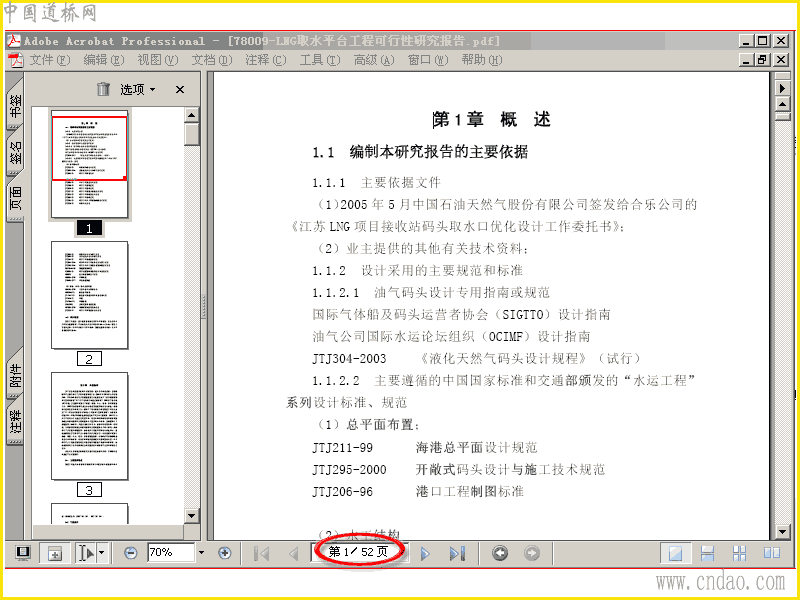This screenshot has height=600, width=800.
Task: Expand the zoom percentage dropdown
Action: tap(201, 553)
